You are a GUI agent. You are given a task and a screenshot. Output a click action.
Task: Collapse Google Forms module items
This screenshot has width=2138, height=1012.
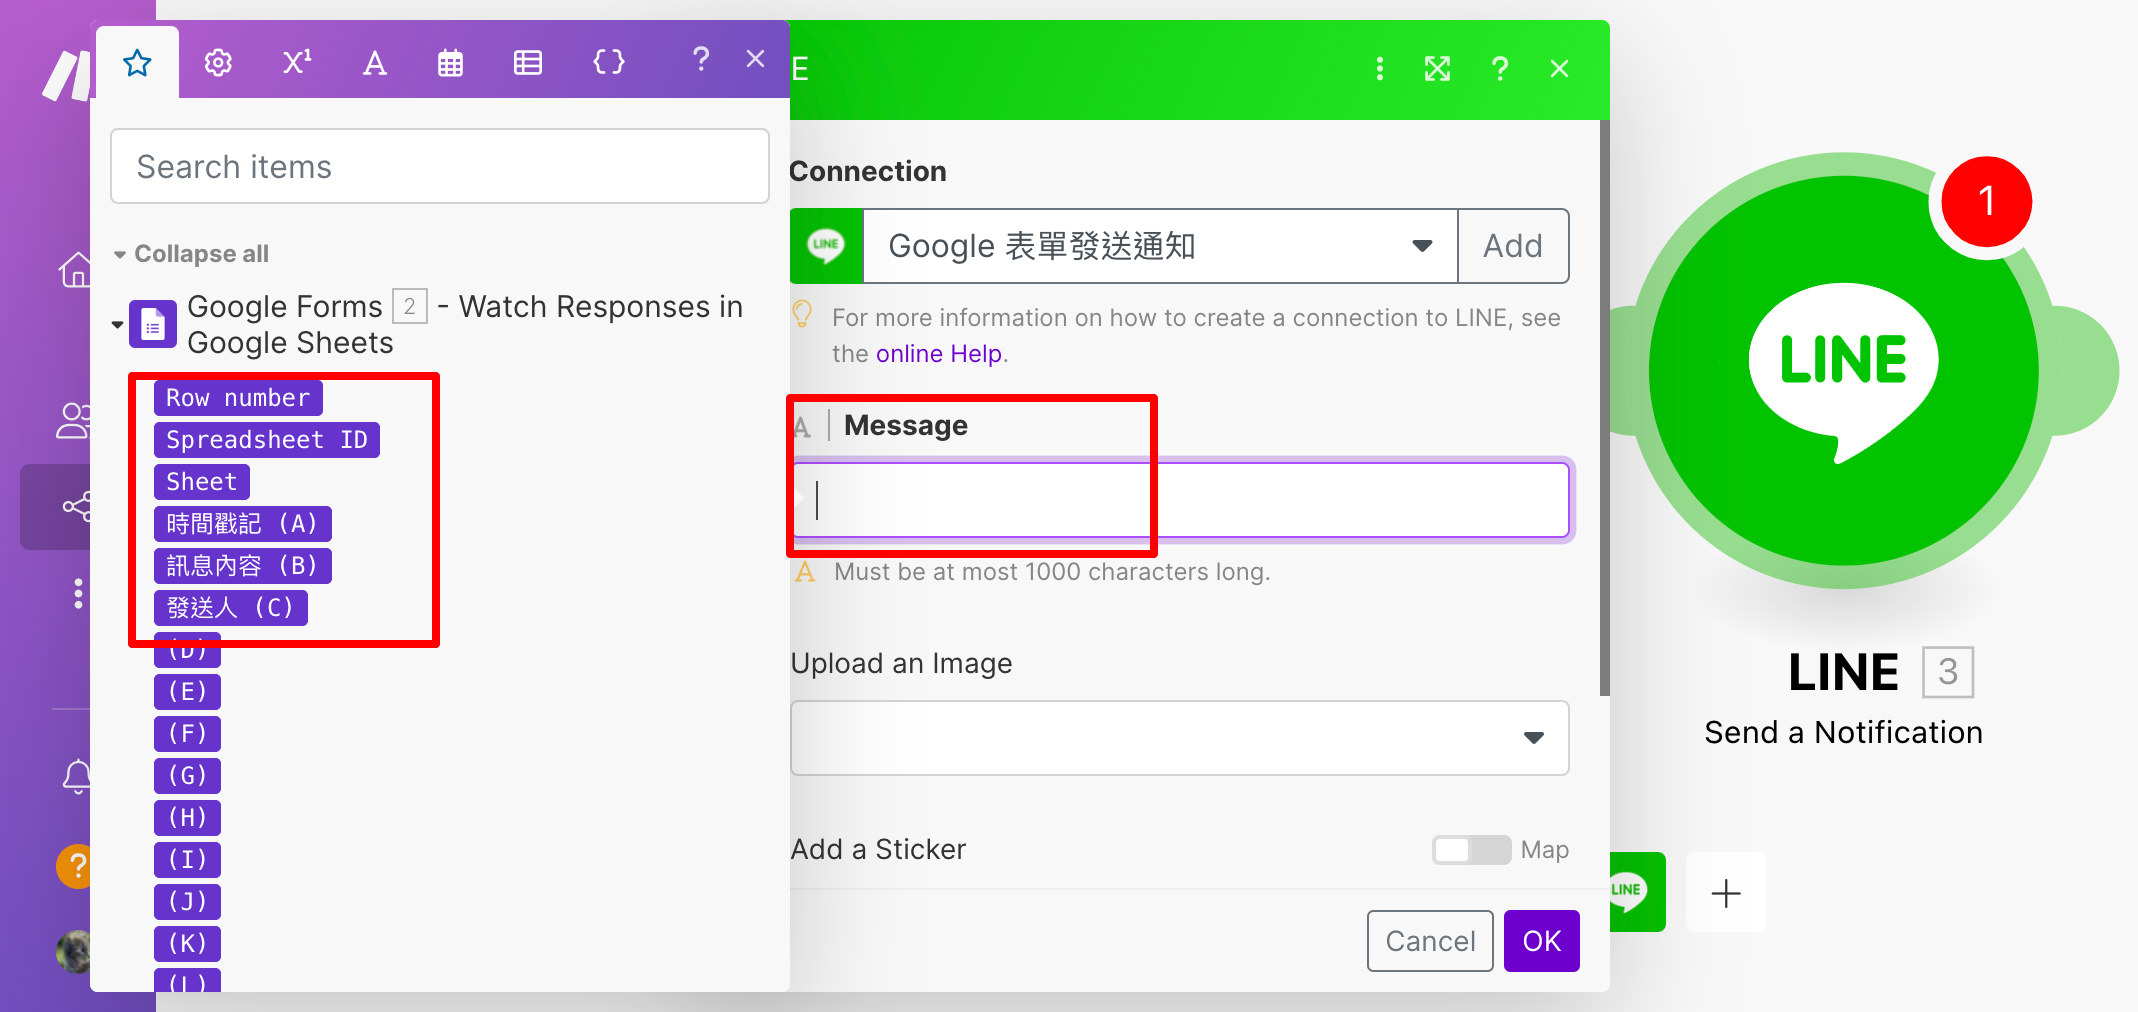[x=117, y=324]
